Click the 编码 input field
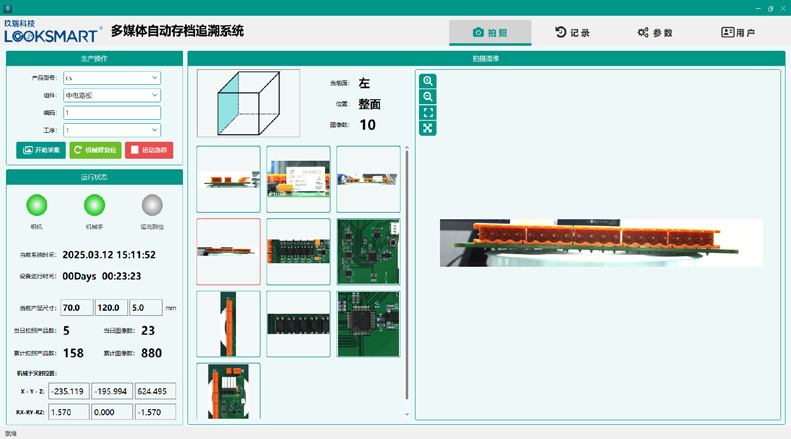 [x=112, y=113]
